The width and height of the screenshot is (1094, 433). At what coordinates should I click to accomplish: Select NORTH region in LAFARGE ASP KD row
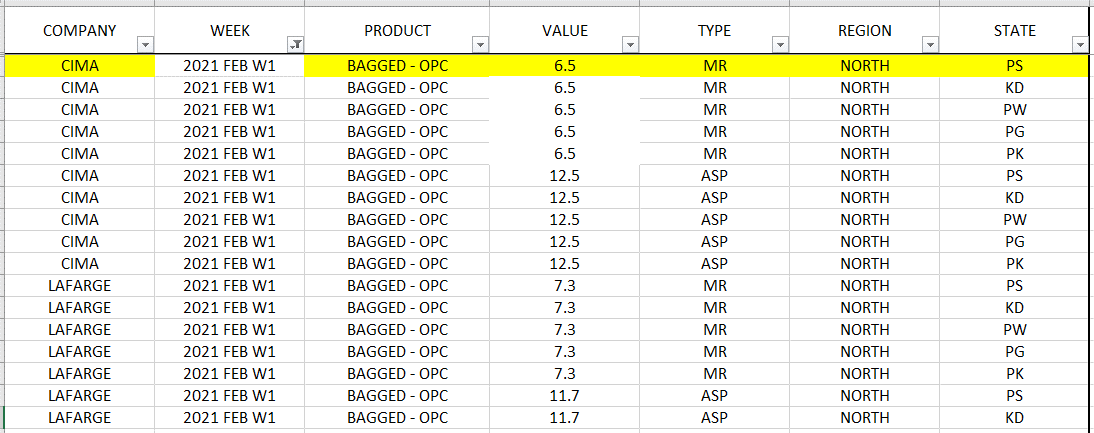coord(865,418)
